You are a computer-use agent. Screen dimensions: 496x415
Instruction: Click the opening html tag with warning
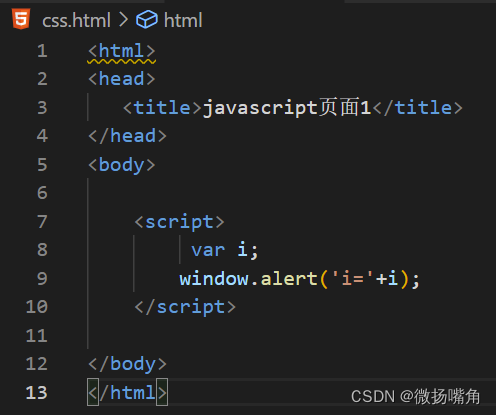point(122,51)
